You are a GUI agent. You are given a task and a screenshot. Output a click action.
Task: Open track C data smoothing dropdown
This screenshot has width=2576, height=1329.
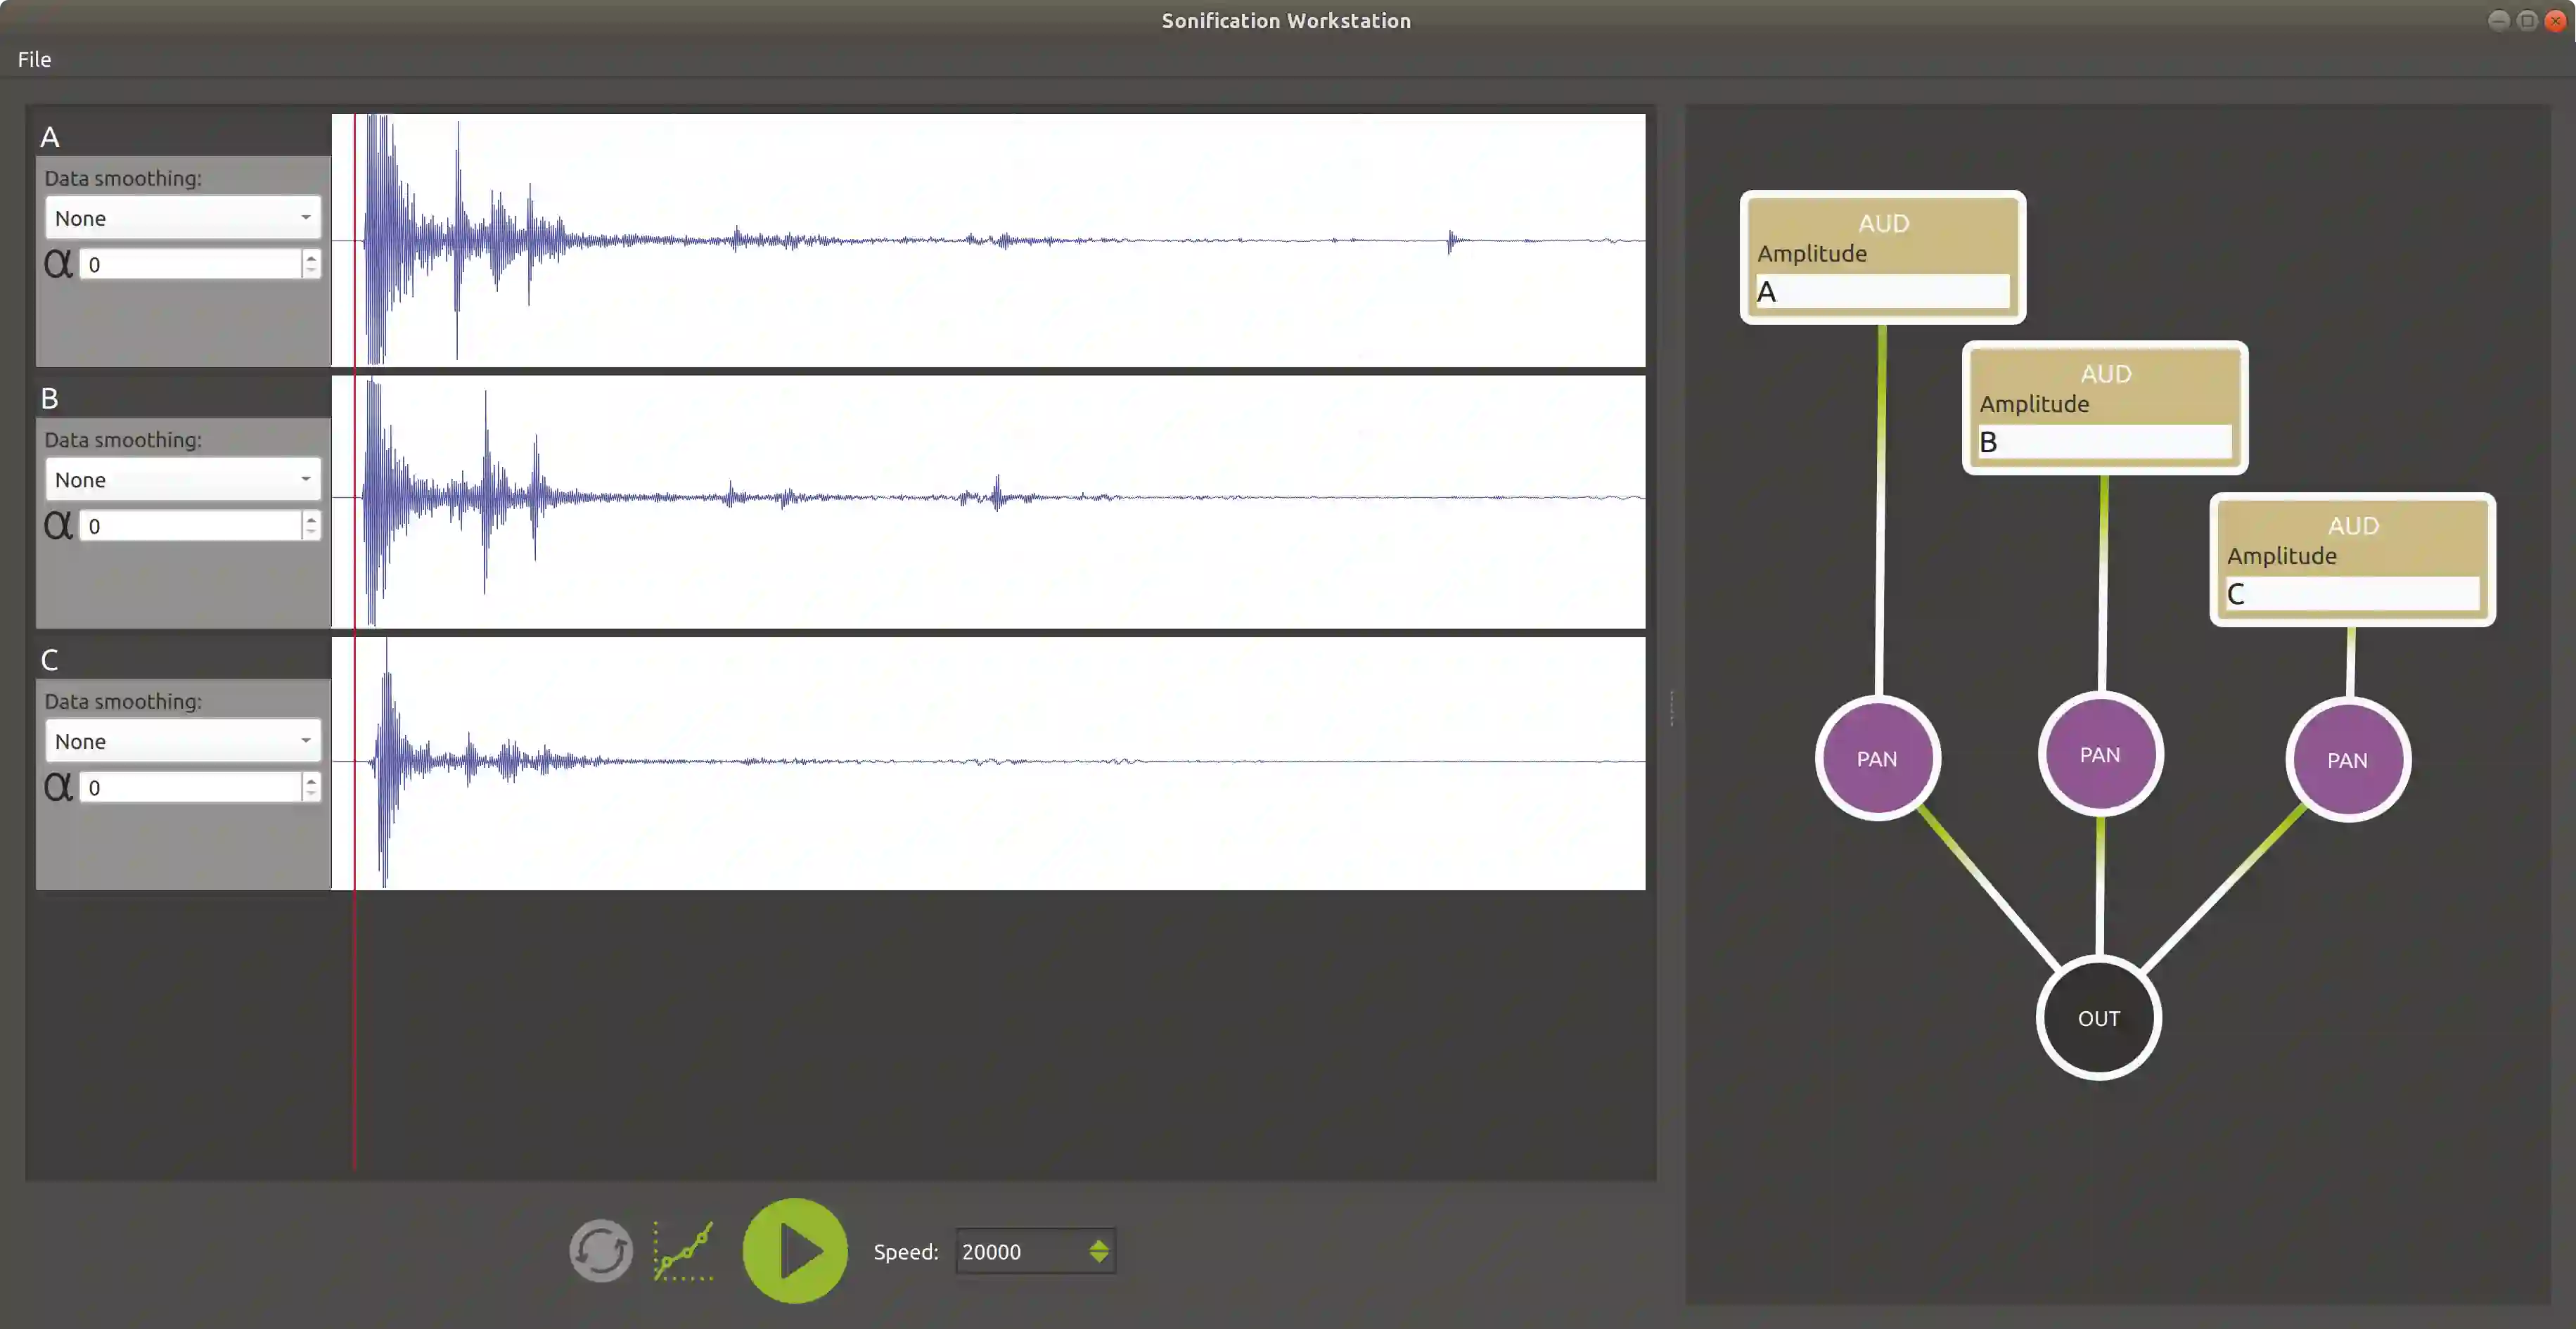coord(182,741)
